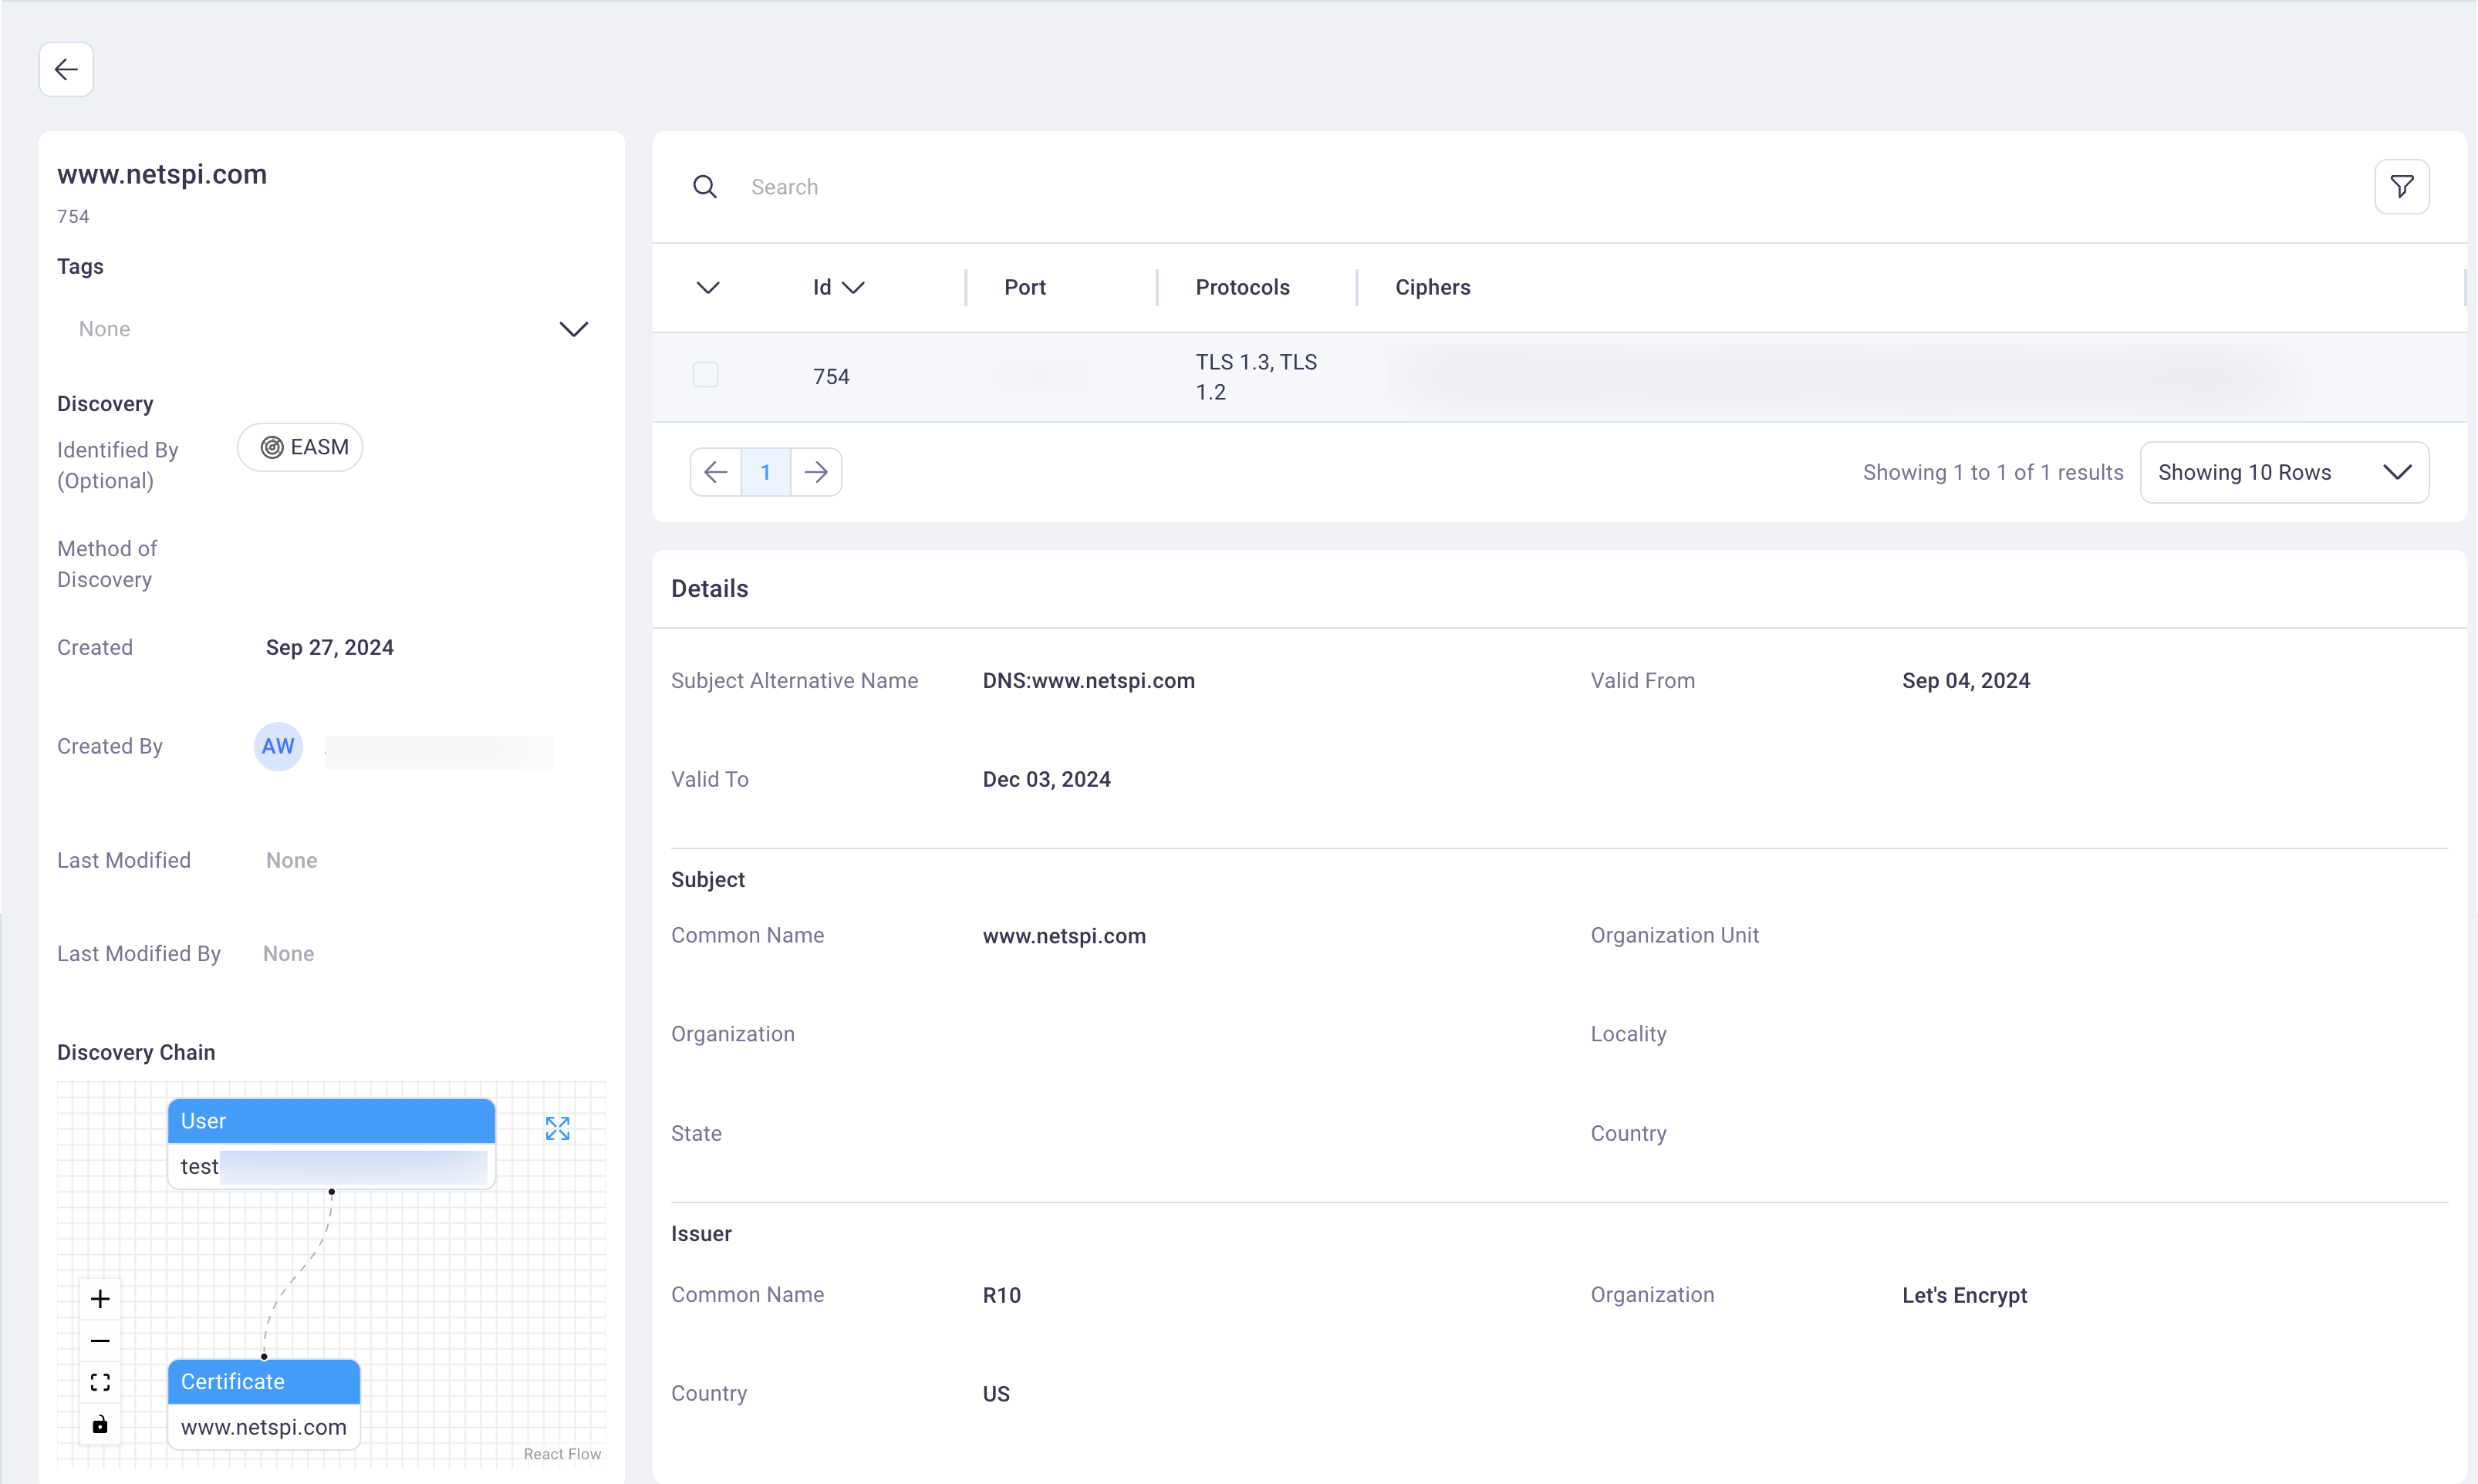Click the Last Modified None value
This screenshot has width=2478, height=1484.
point(292,861)
